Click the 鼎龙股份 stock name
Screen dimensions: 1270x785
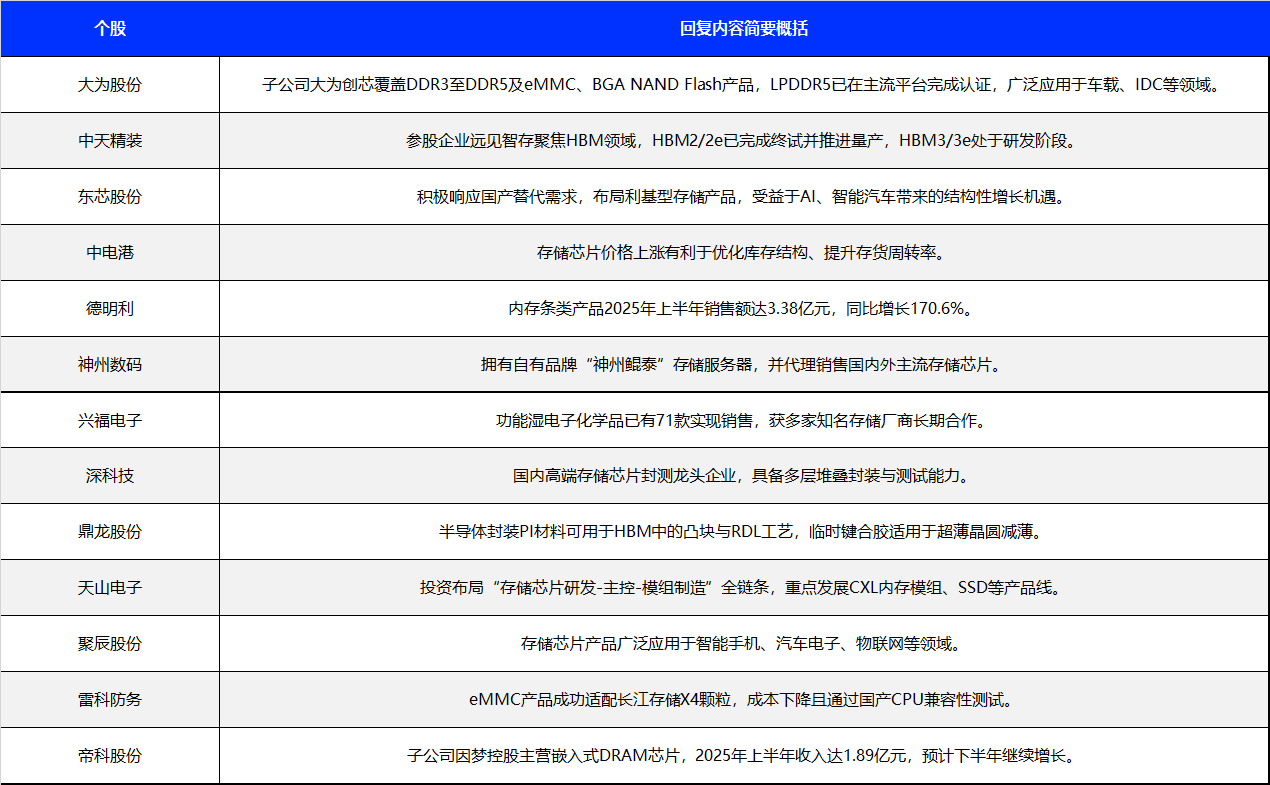pos(110,532)
